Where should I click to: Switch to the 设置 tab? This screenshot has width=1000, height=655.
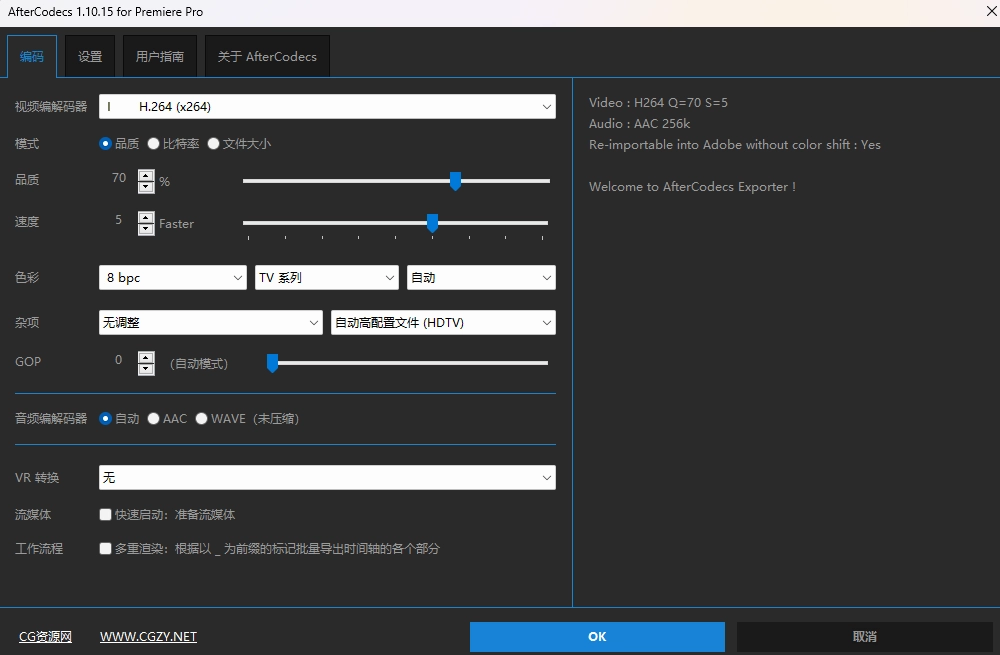point(90,57)
